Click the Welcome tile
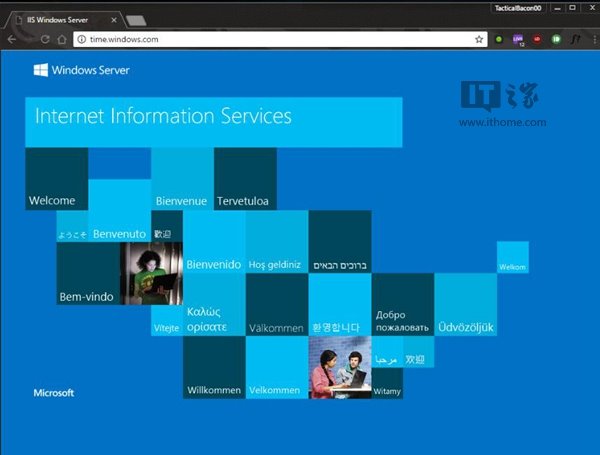This screenshot has height=455, width=600. pyautogui.click(x=57, y=179)
